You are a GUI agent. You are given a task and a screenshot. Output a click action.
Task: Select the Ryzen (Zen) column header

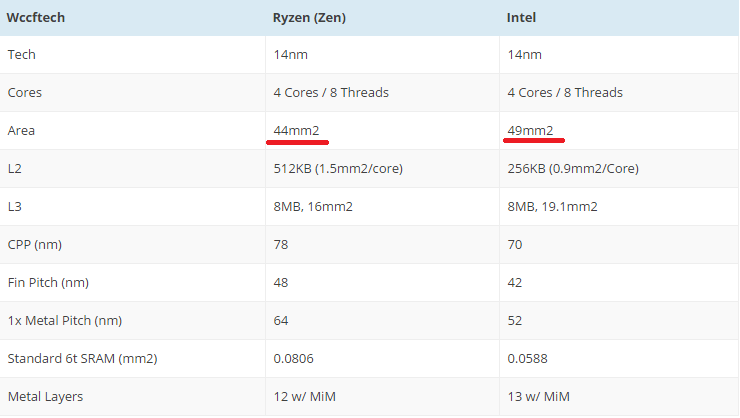point(309,17)
